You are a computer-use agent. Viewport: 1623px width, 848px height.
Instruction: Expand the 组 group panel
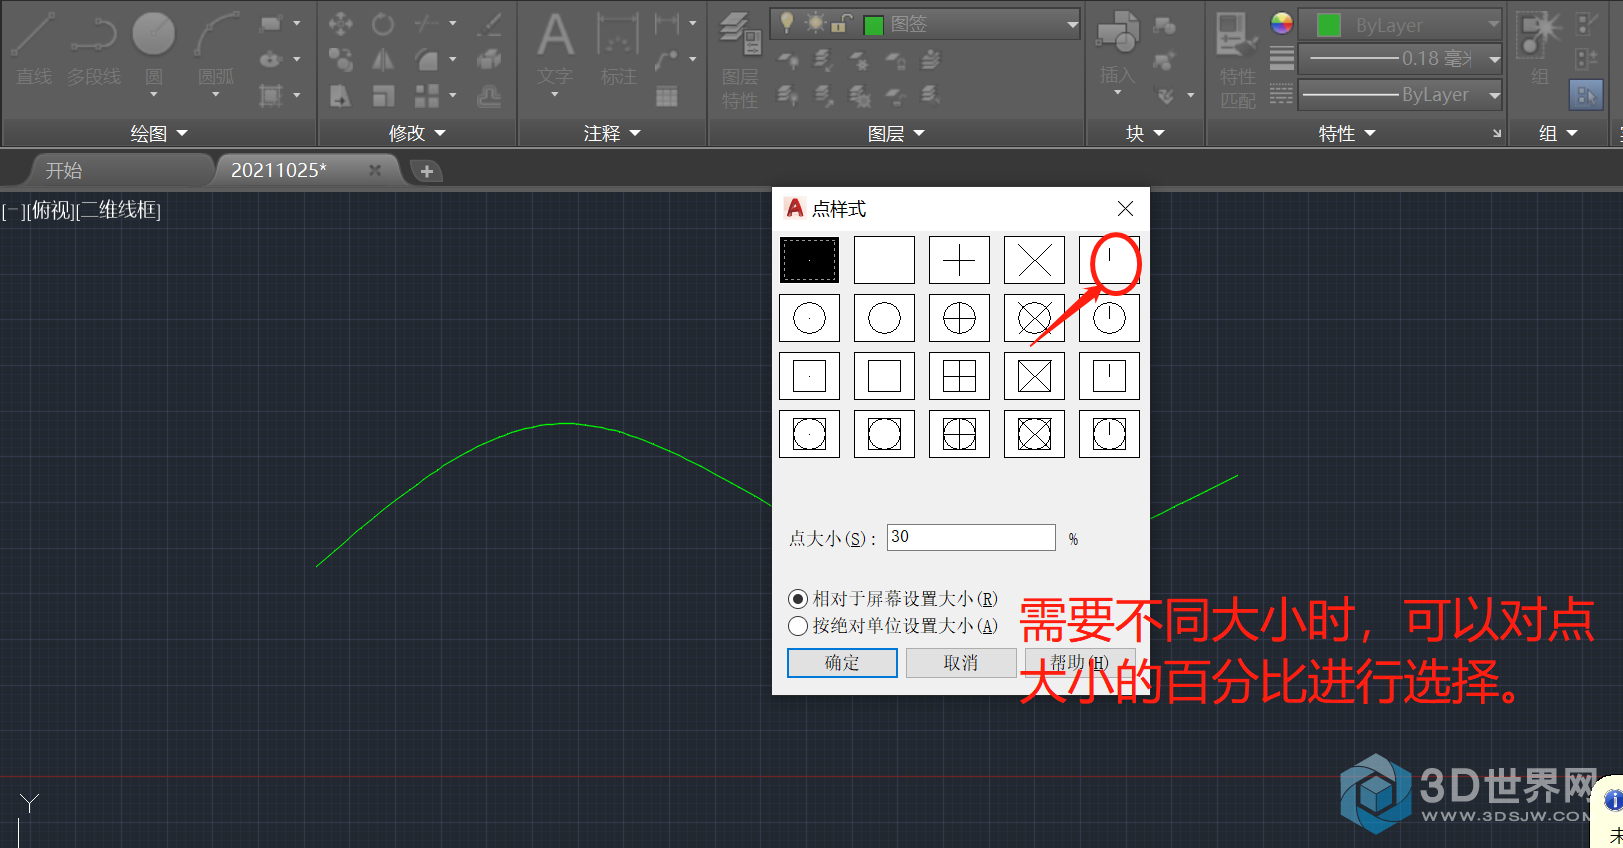click(x=1558, y=133)
